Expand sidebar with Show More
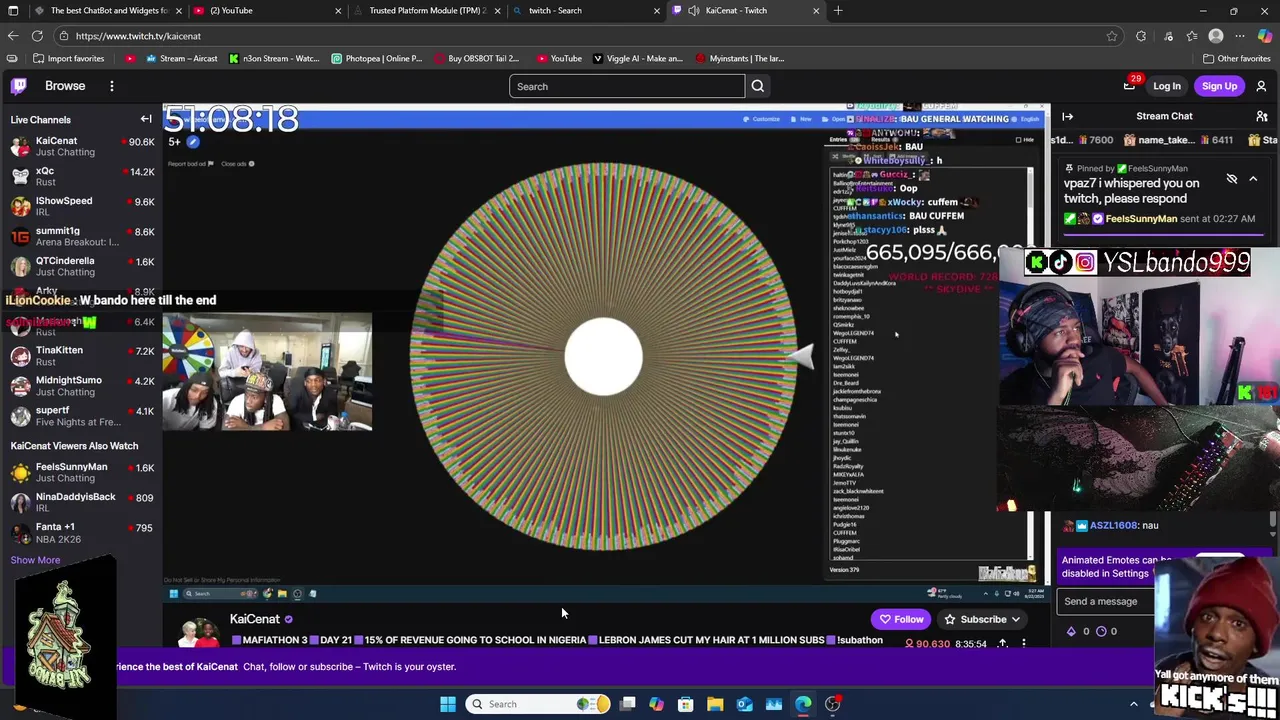Image resolution: width=1280 pixels, height=720 pixels. click(x=35, y=560)
